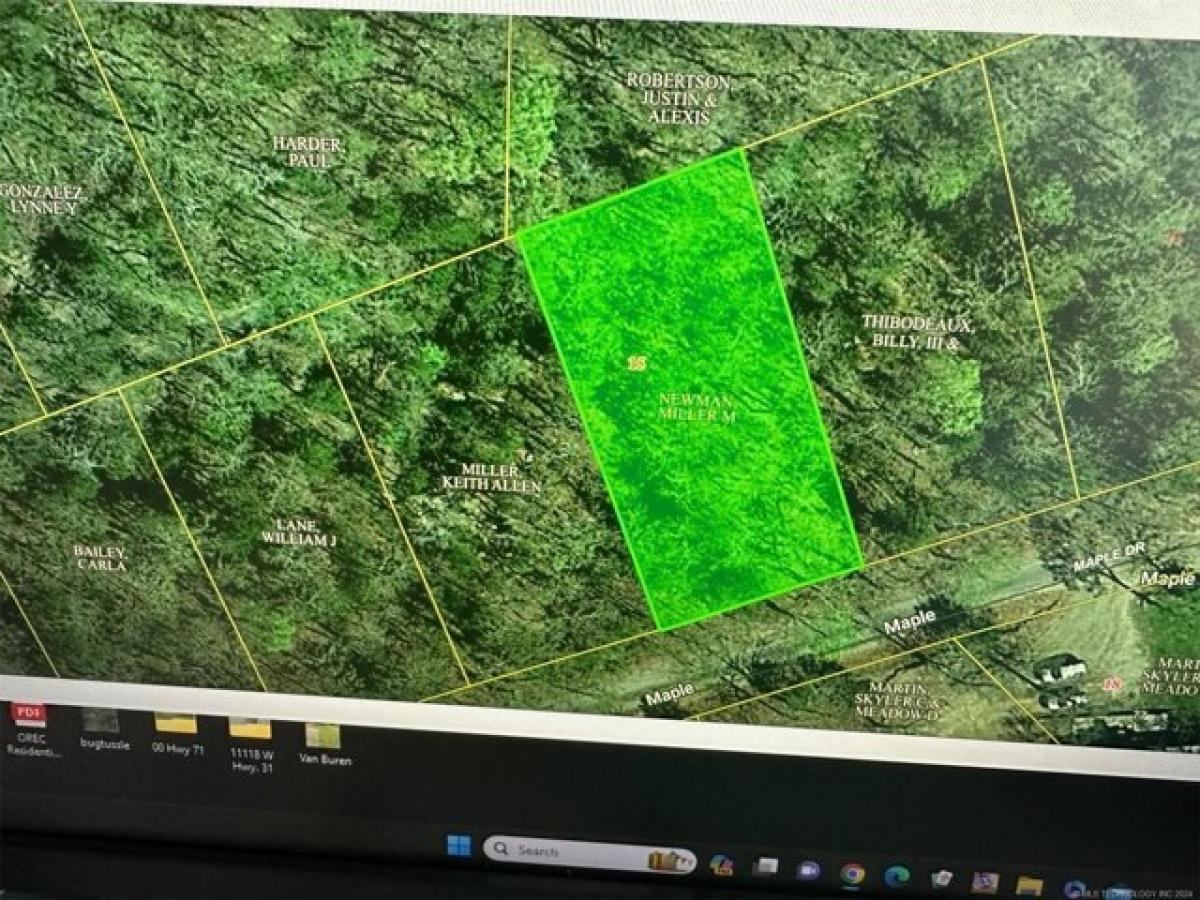
Task: Open the 11118 W Hwy. 31 desktop file
Action: [250, 725]
